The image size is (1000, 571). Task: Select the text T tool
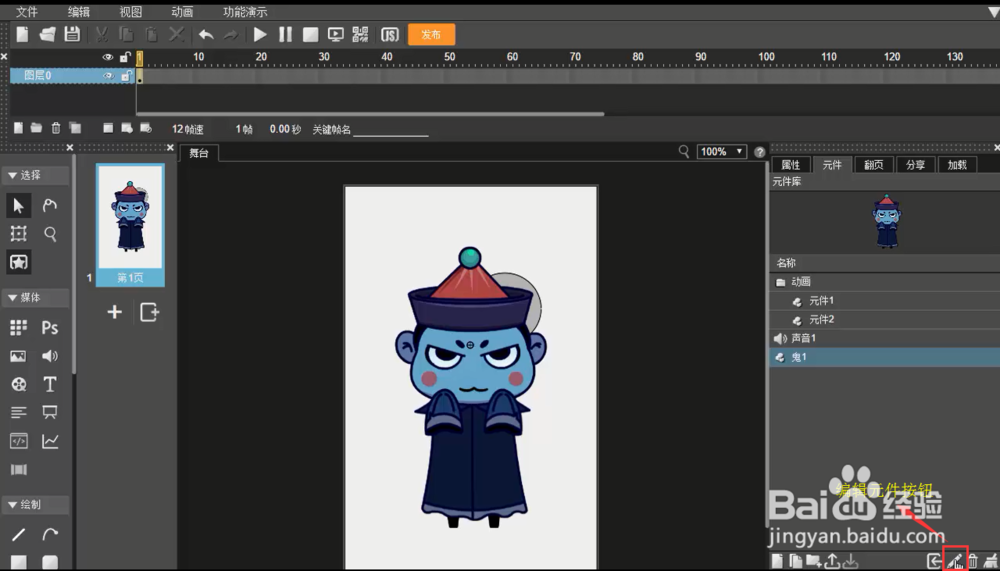point(50,384)
